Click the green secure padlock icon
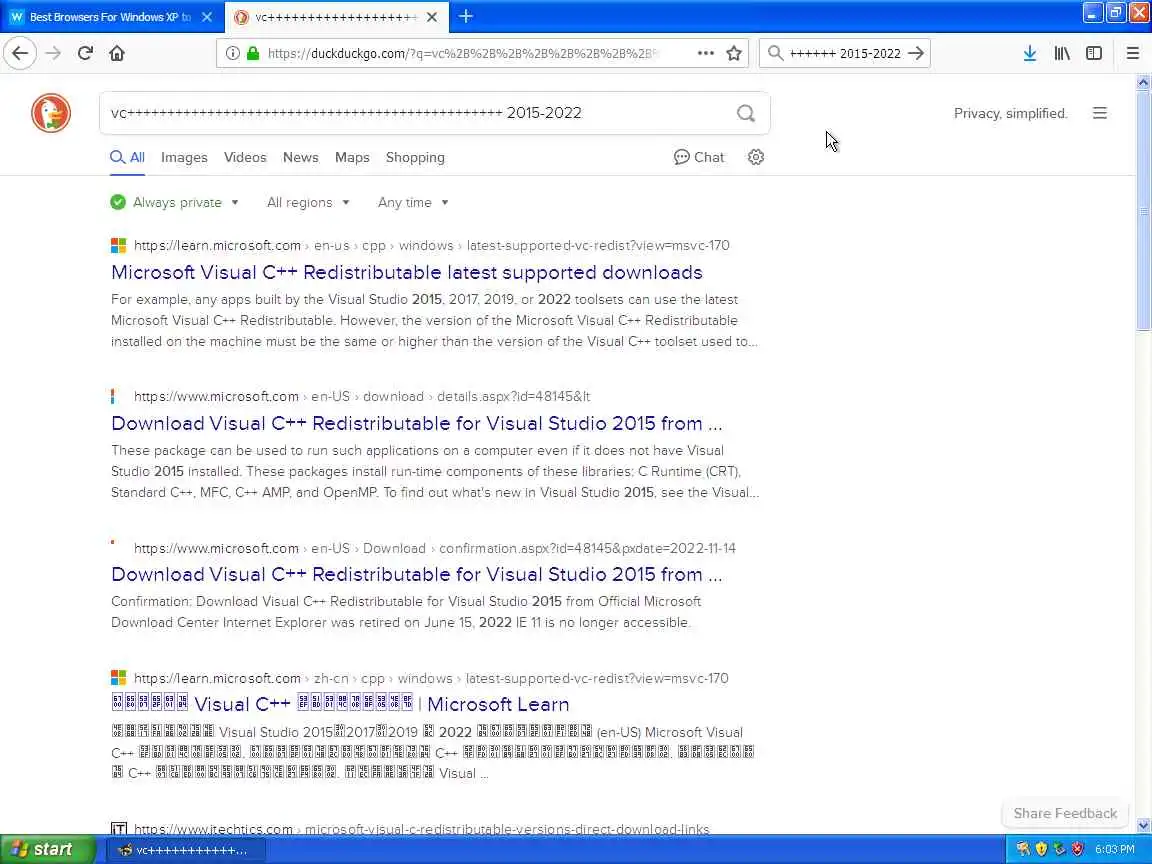This screenshot has height=864, width=1152. (253, 53)
